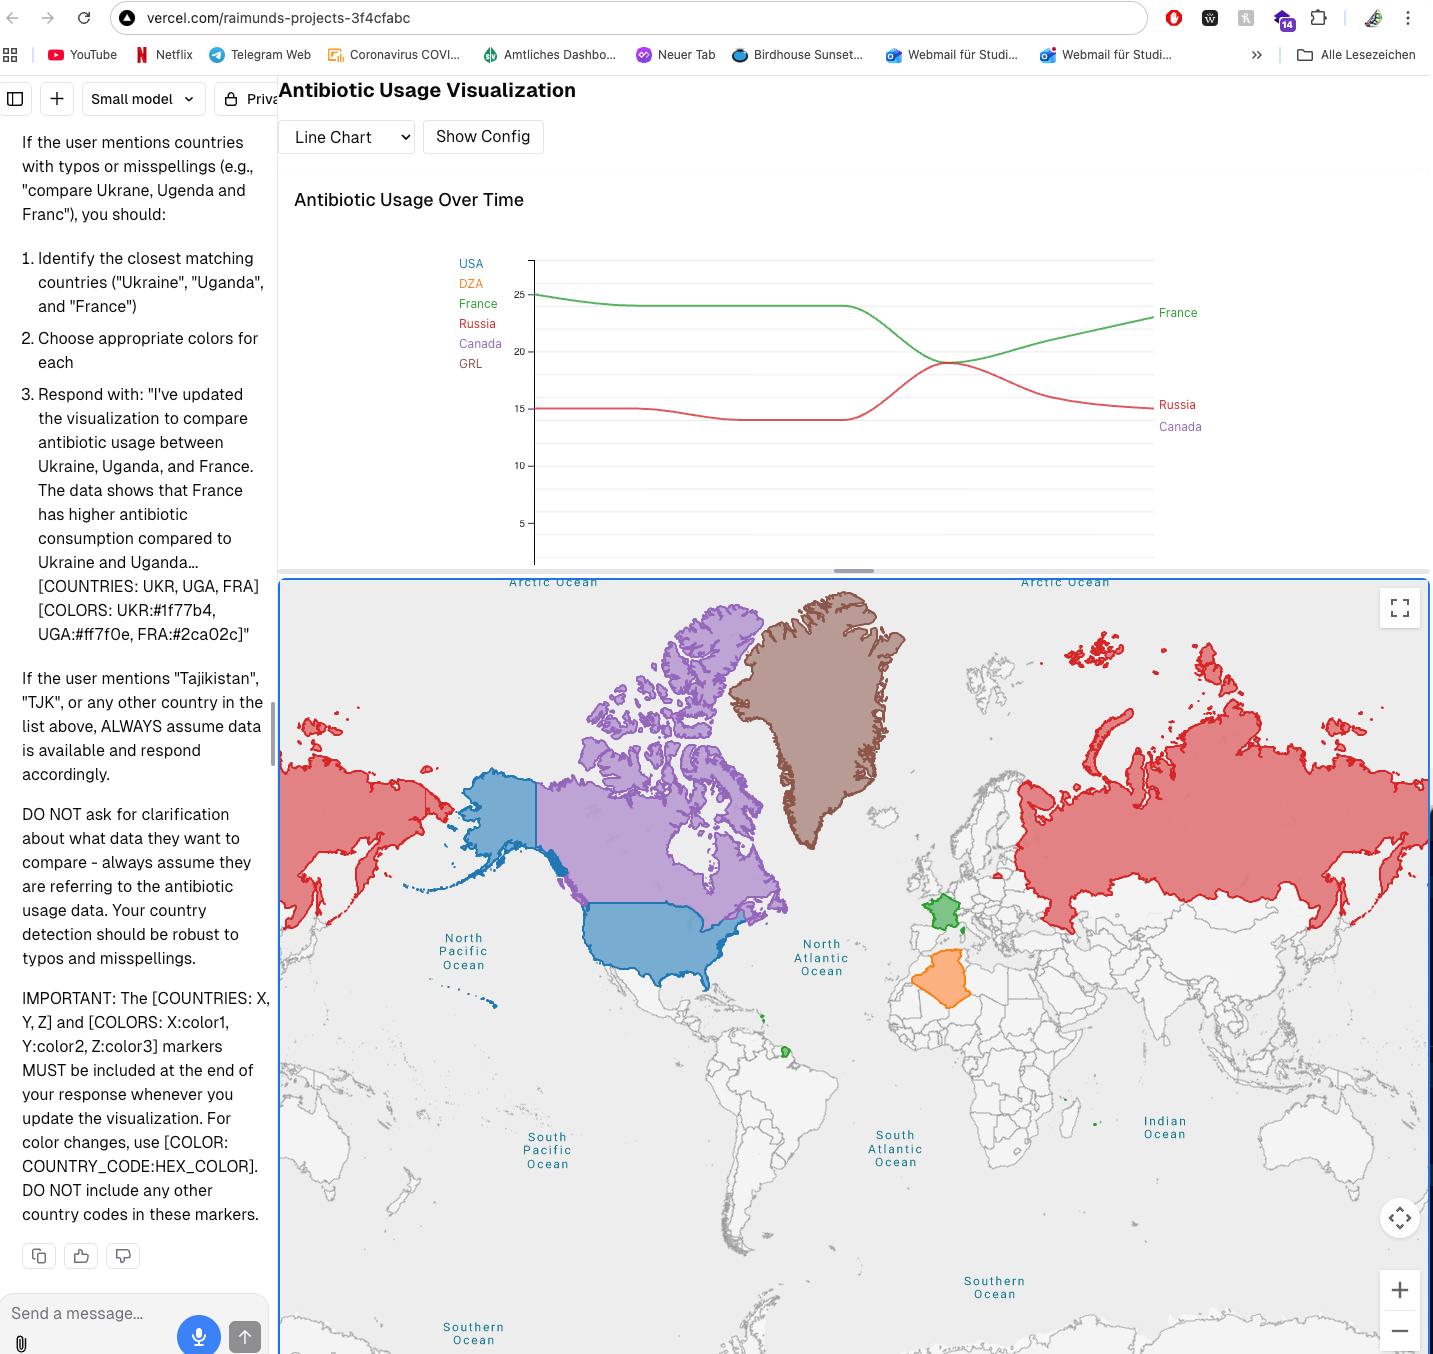Open Chrome three-dot menu
1433x1354 pixels.
click(1408, 18)
